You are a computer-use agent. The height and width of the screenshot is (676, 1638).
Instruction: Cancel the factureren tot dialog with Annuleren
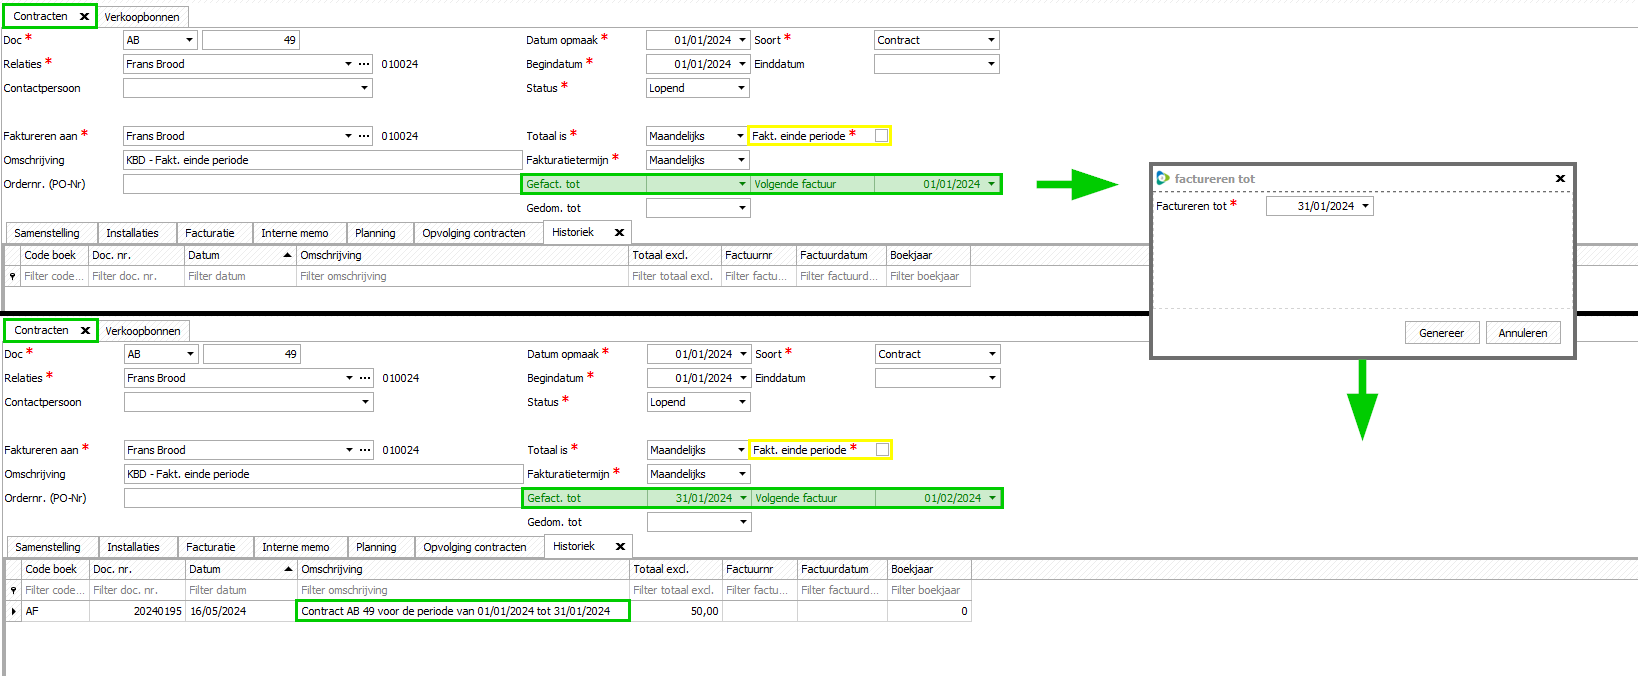pyautogui.click(x=1522, y=333)
